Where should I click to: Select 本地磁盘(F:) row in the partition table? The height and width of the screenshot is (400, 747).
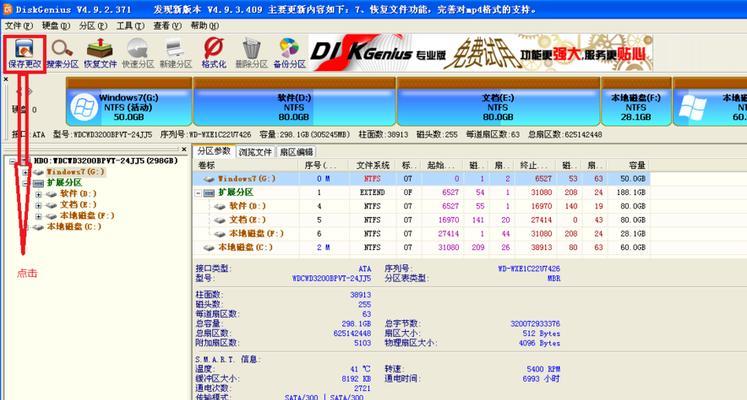click(x=422, y=234)
